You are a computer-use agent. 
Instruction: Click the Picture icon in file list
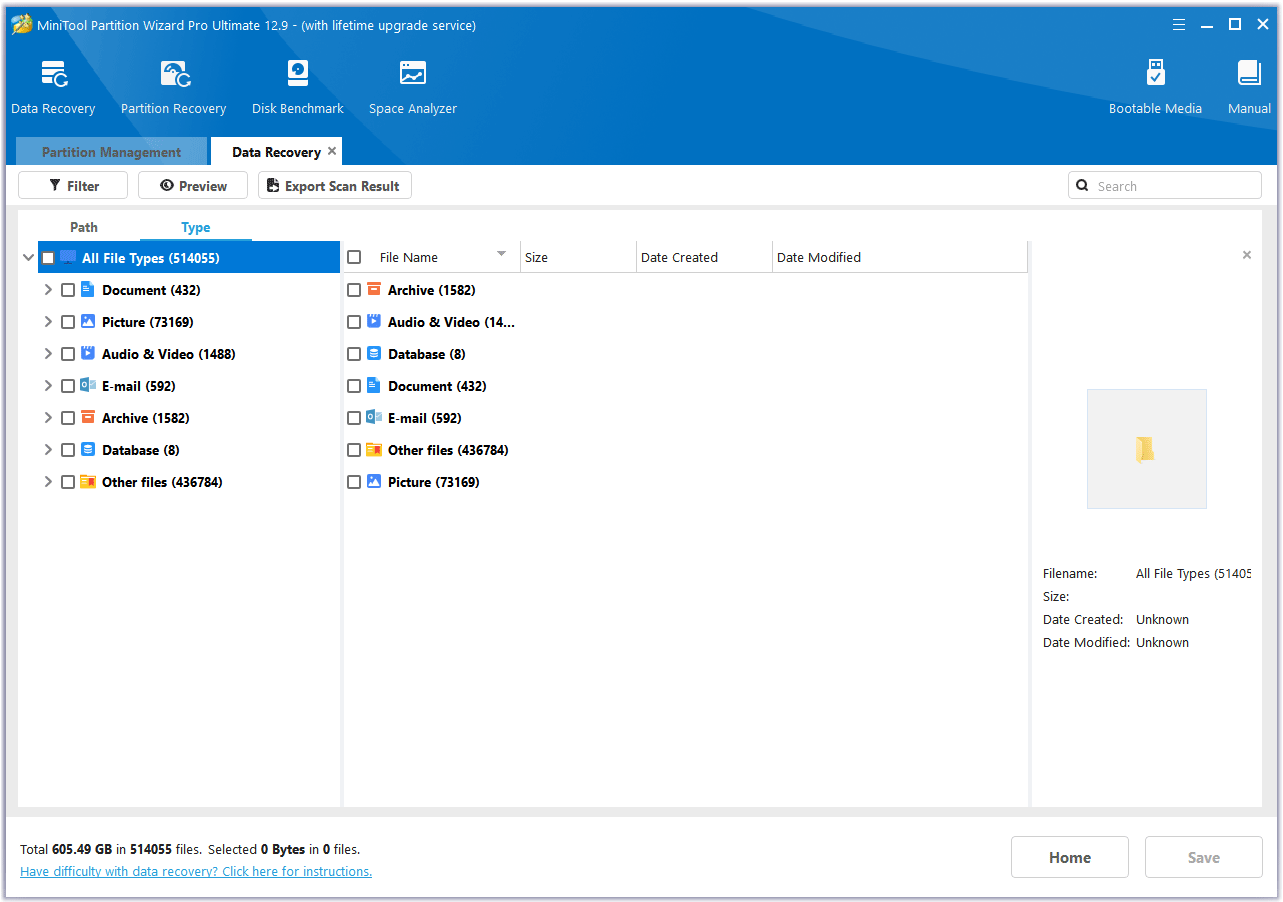(374, 482)
